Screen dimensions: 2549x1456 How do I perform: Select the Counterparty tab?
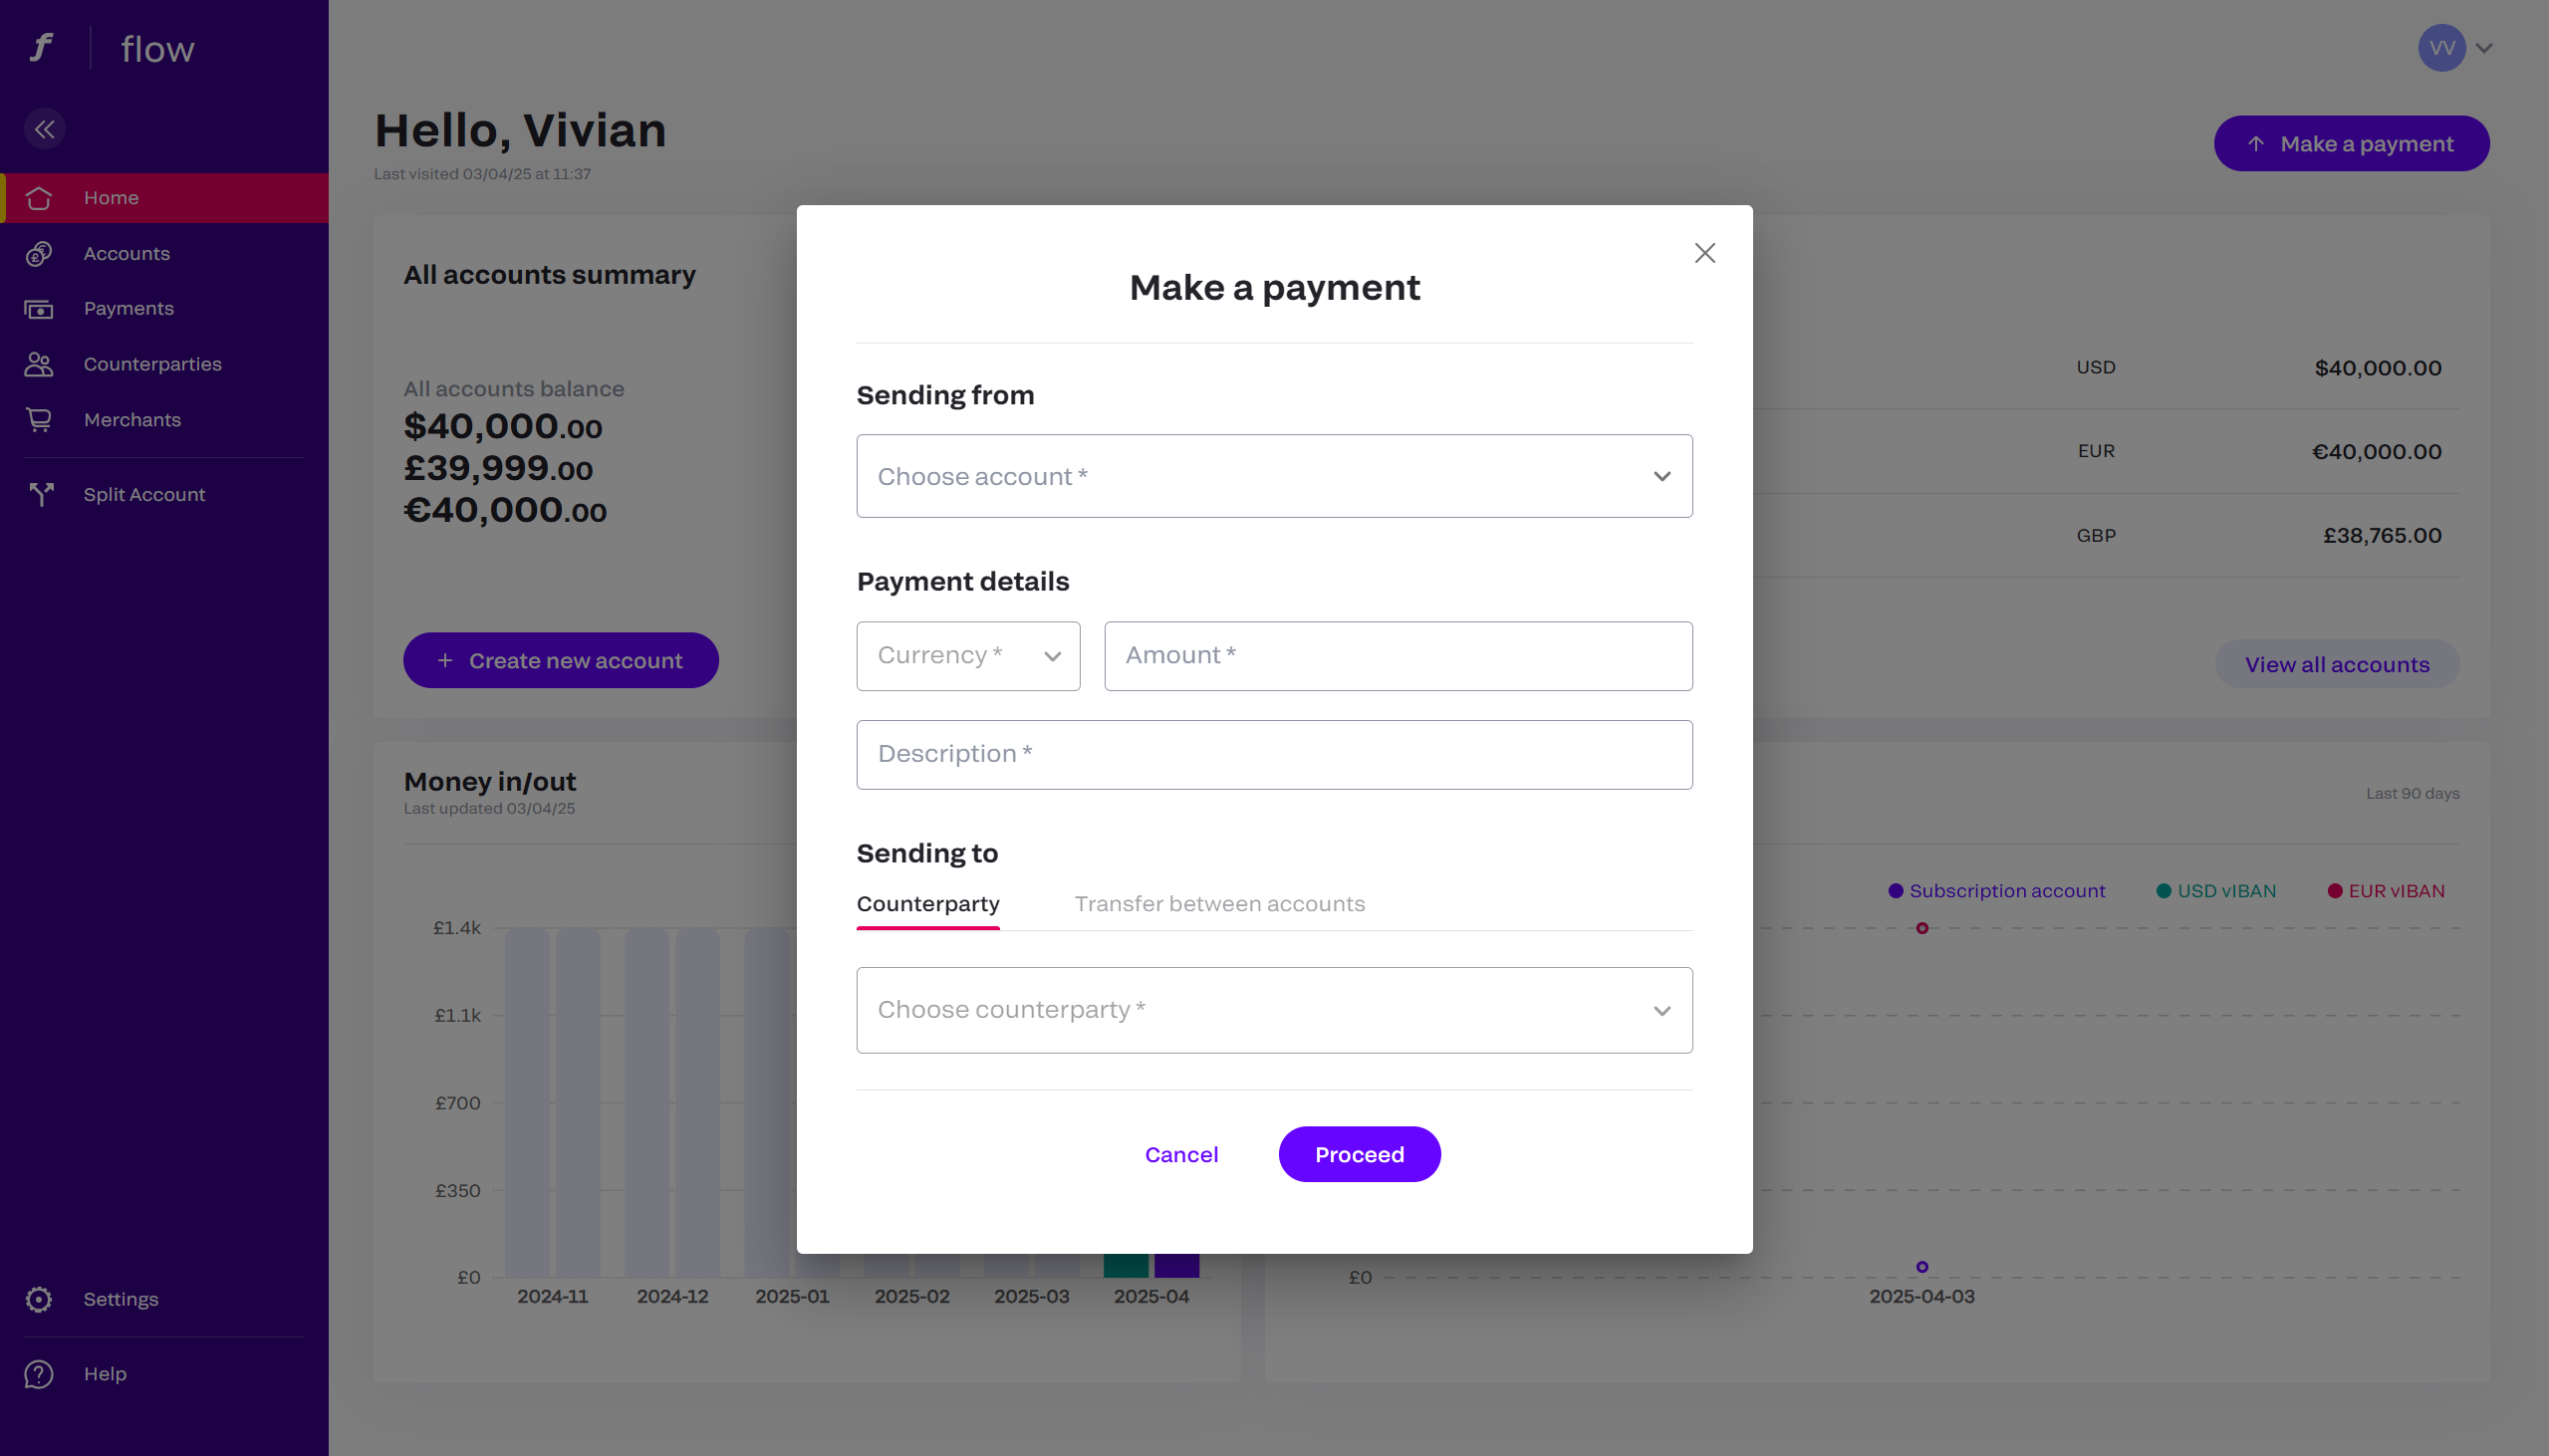point(927,904)
